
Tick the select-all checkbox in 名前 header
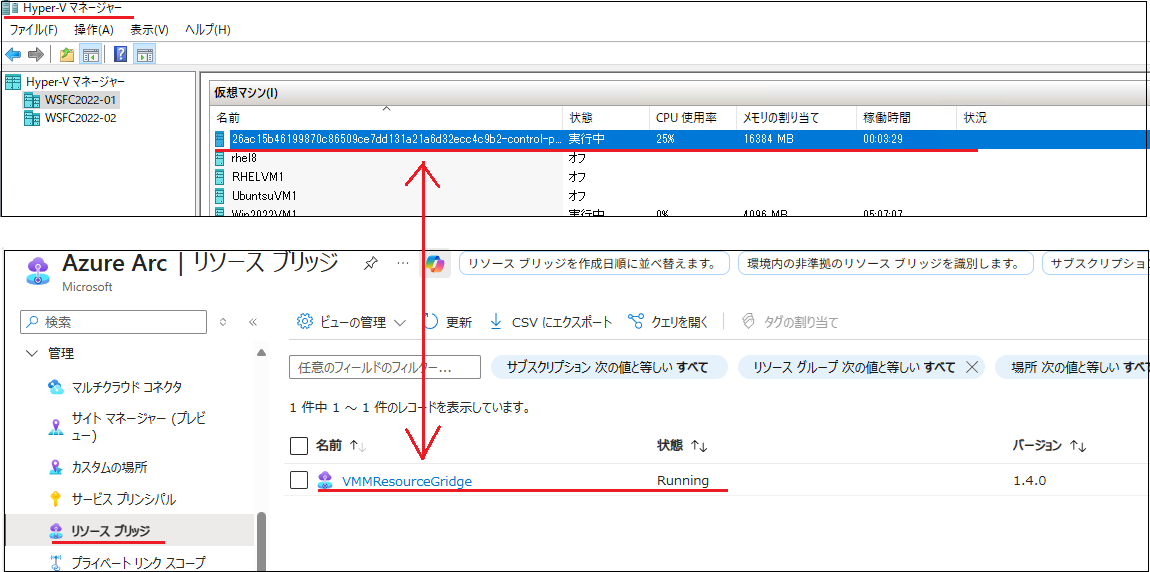tap(298, 445)
